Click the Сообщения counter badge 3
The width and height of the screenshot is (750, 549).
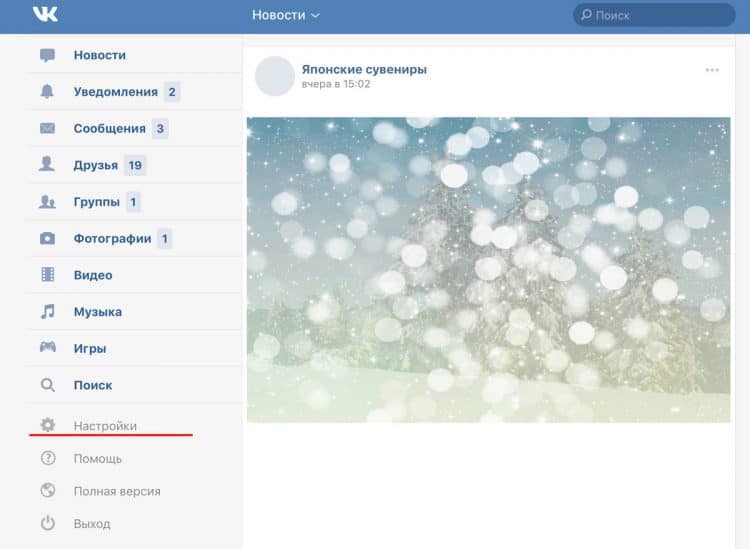pos(160,129)
